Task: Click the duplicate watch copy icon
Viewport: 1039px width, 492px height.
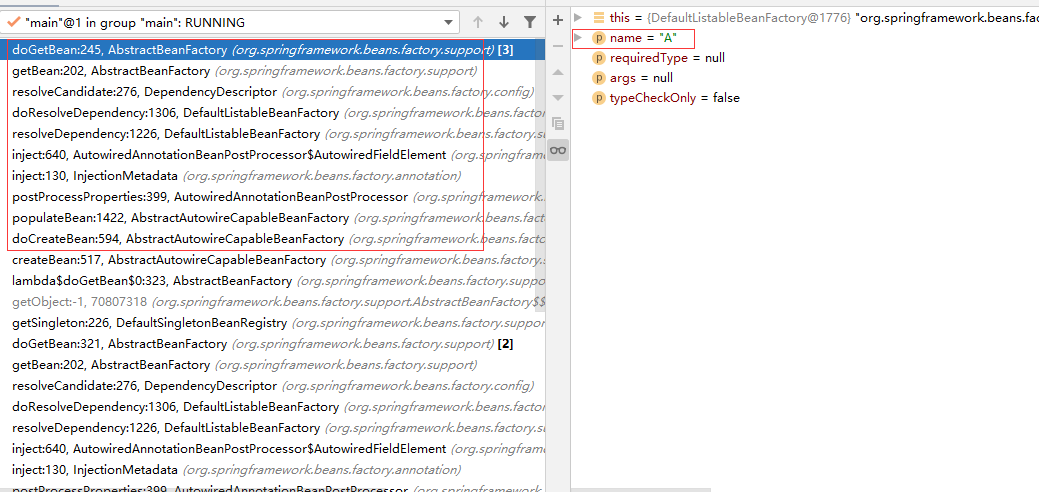Action: (558, 123)
